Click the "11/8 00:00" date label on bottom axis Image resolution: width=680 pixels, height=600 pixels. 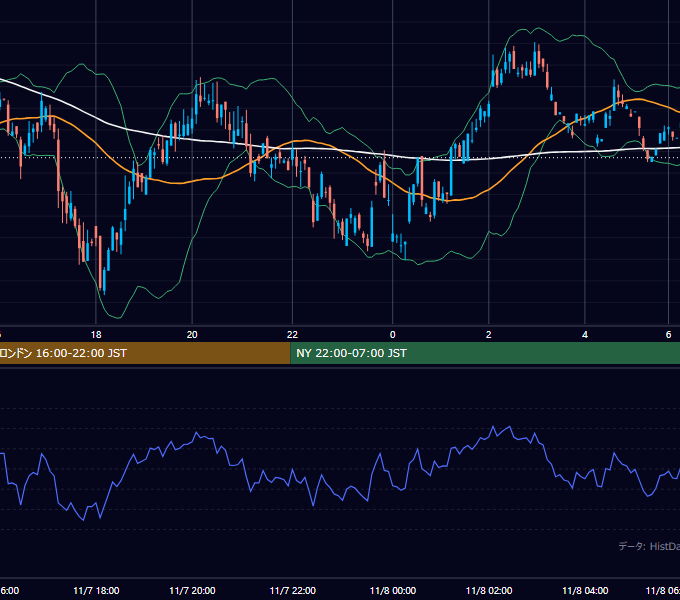[x=393, y=590]
